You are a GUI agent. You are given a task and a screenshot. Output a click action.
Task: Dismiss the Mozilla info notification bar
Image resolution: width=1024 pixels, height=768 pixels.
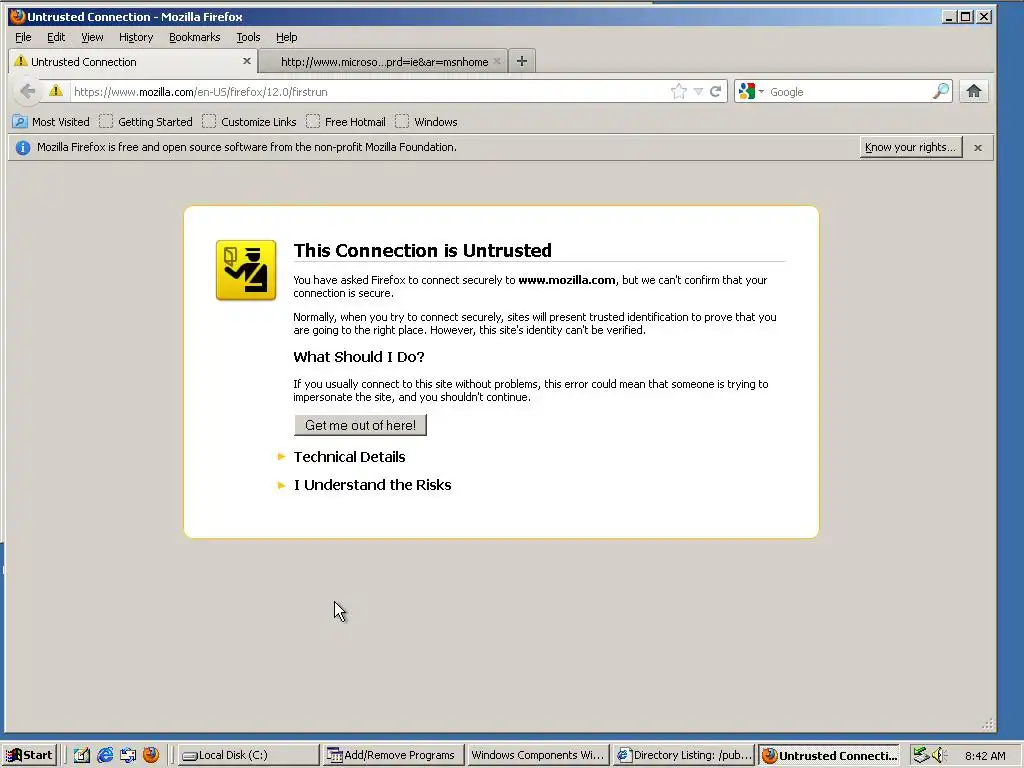click(978, 148)
